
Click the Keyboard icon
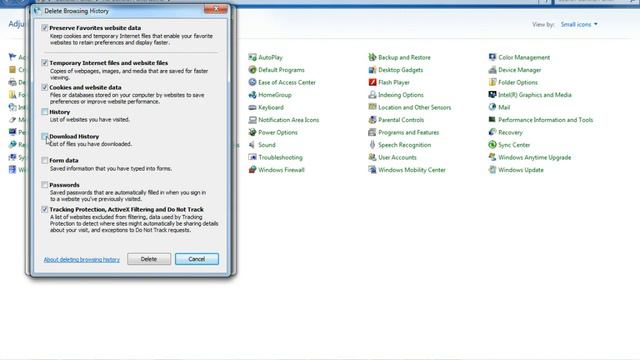(252, 107)
